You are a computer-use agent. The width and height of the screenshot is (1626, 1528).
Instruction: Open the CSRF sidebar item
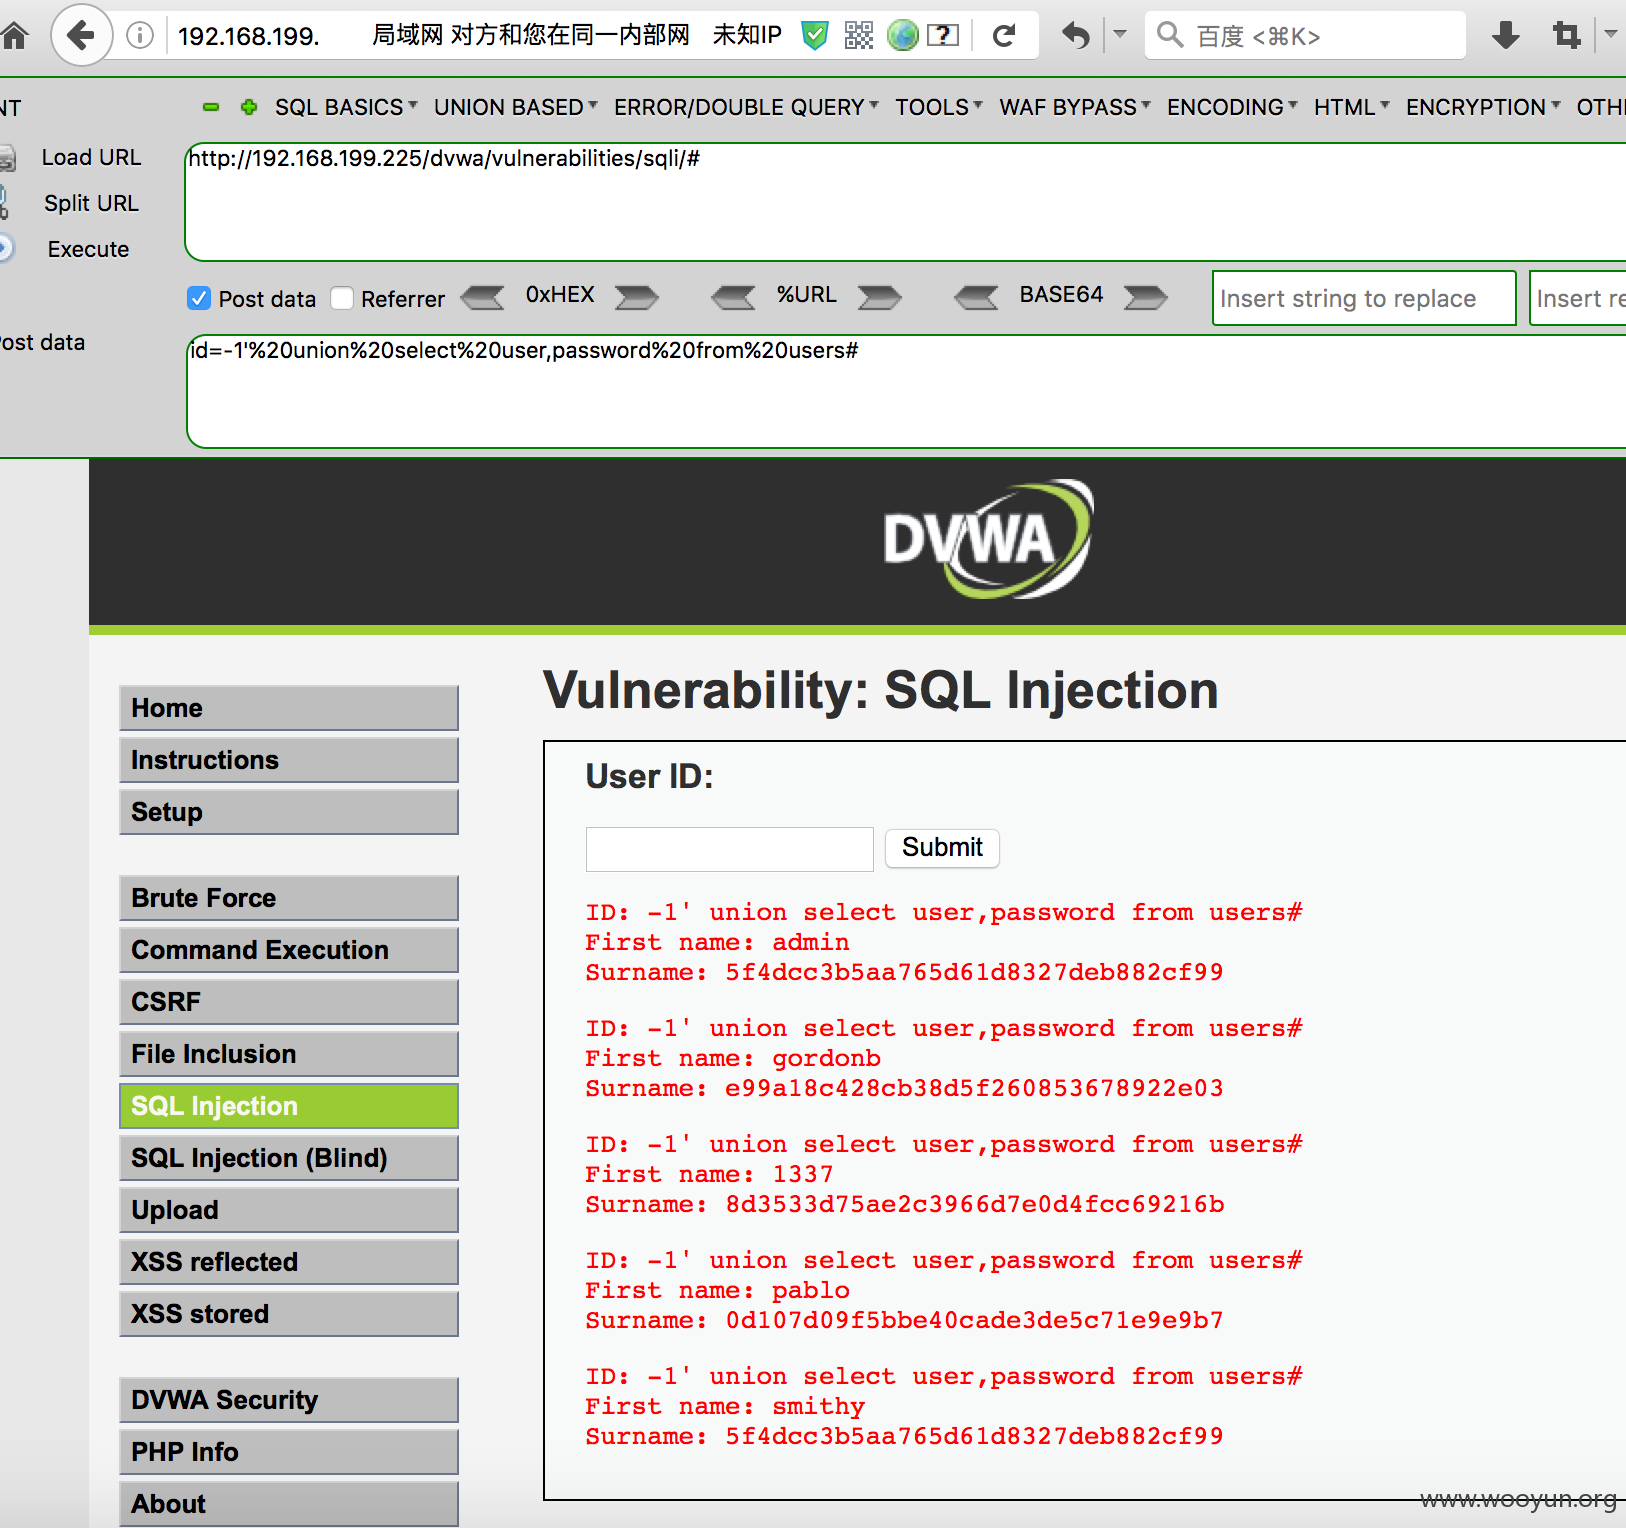point(289,1002)
